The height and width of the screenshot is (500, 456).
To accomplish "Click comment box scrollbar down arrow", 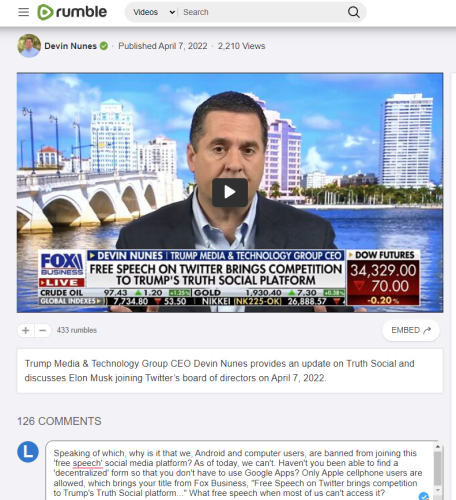I will [438, 490].
